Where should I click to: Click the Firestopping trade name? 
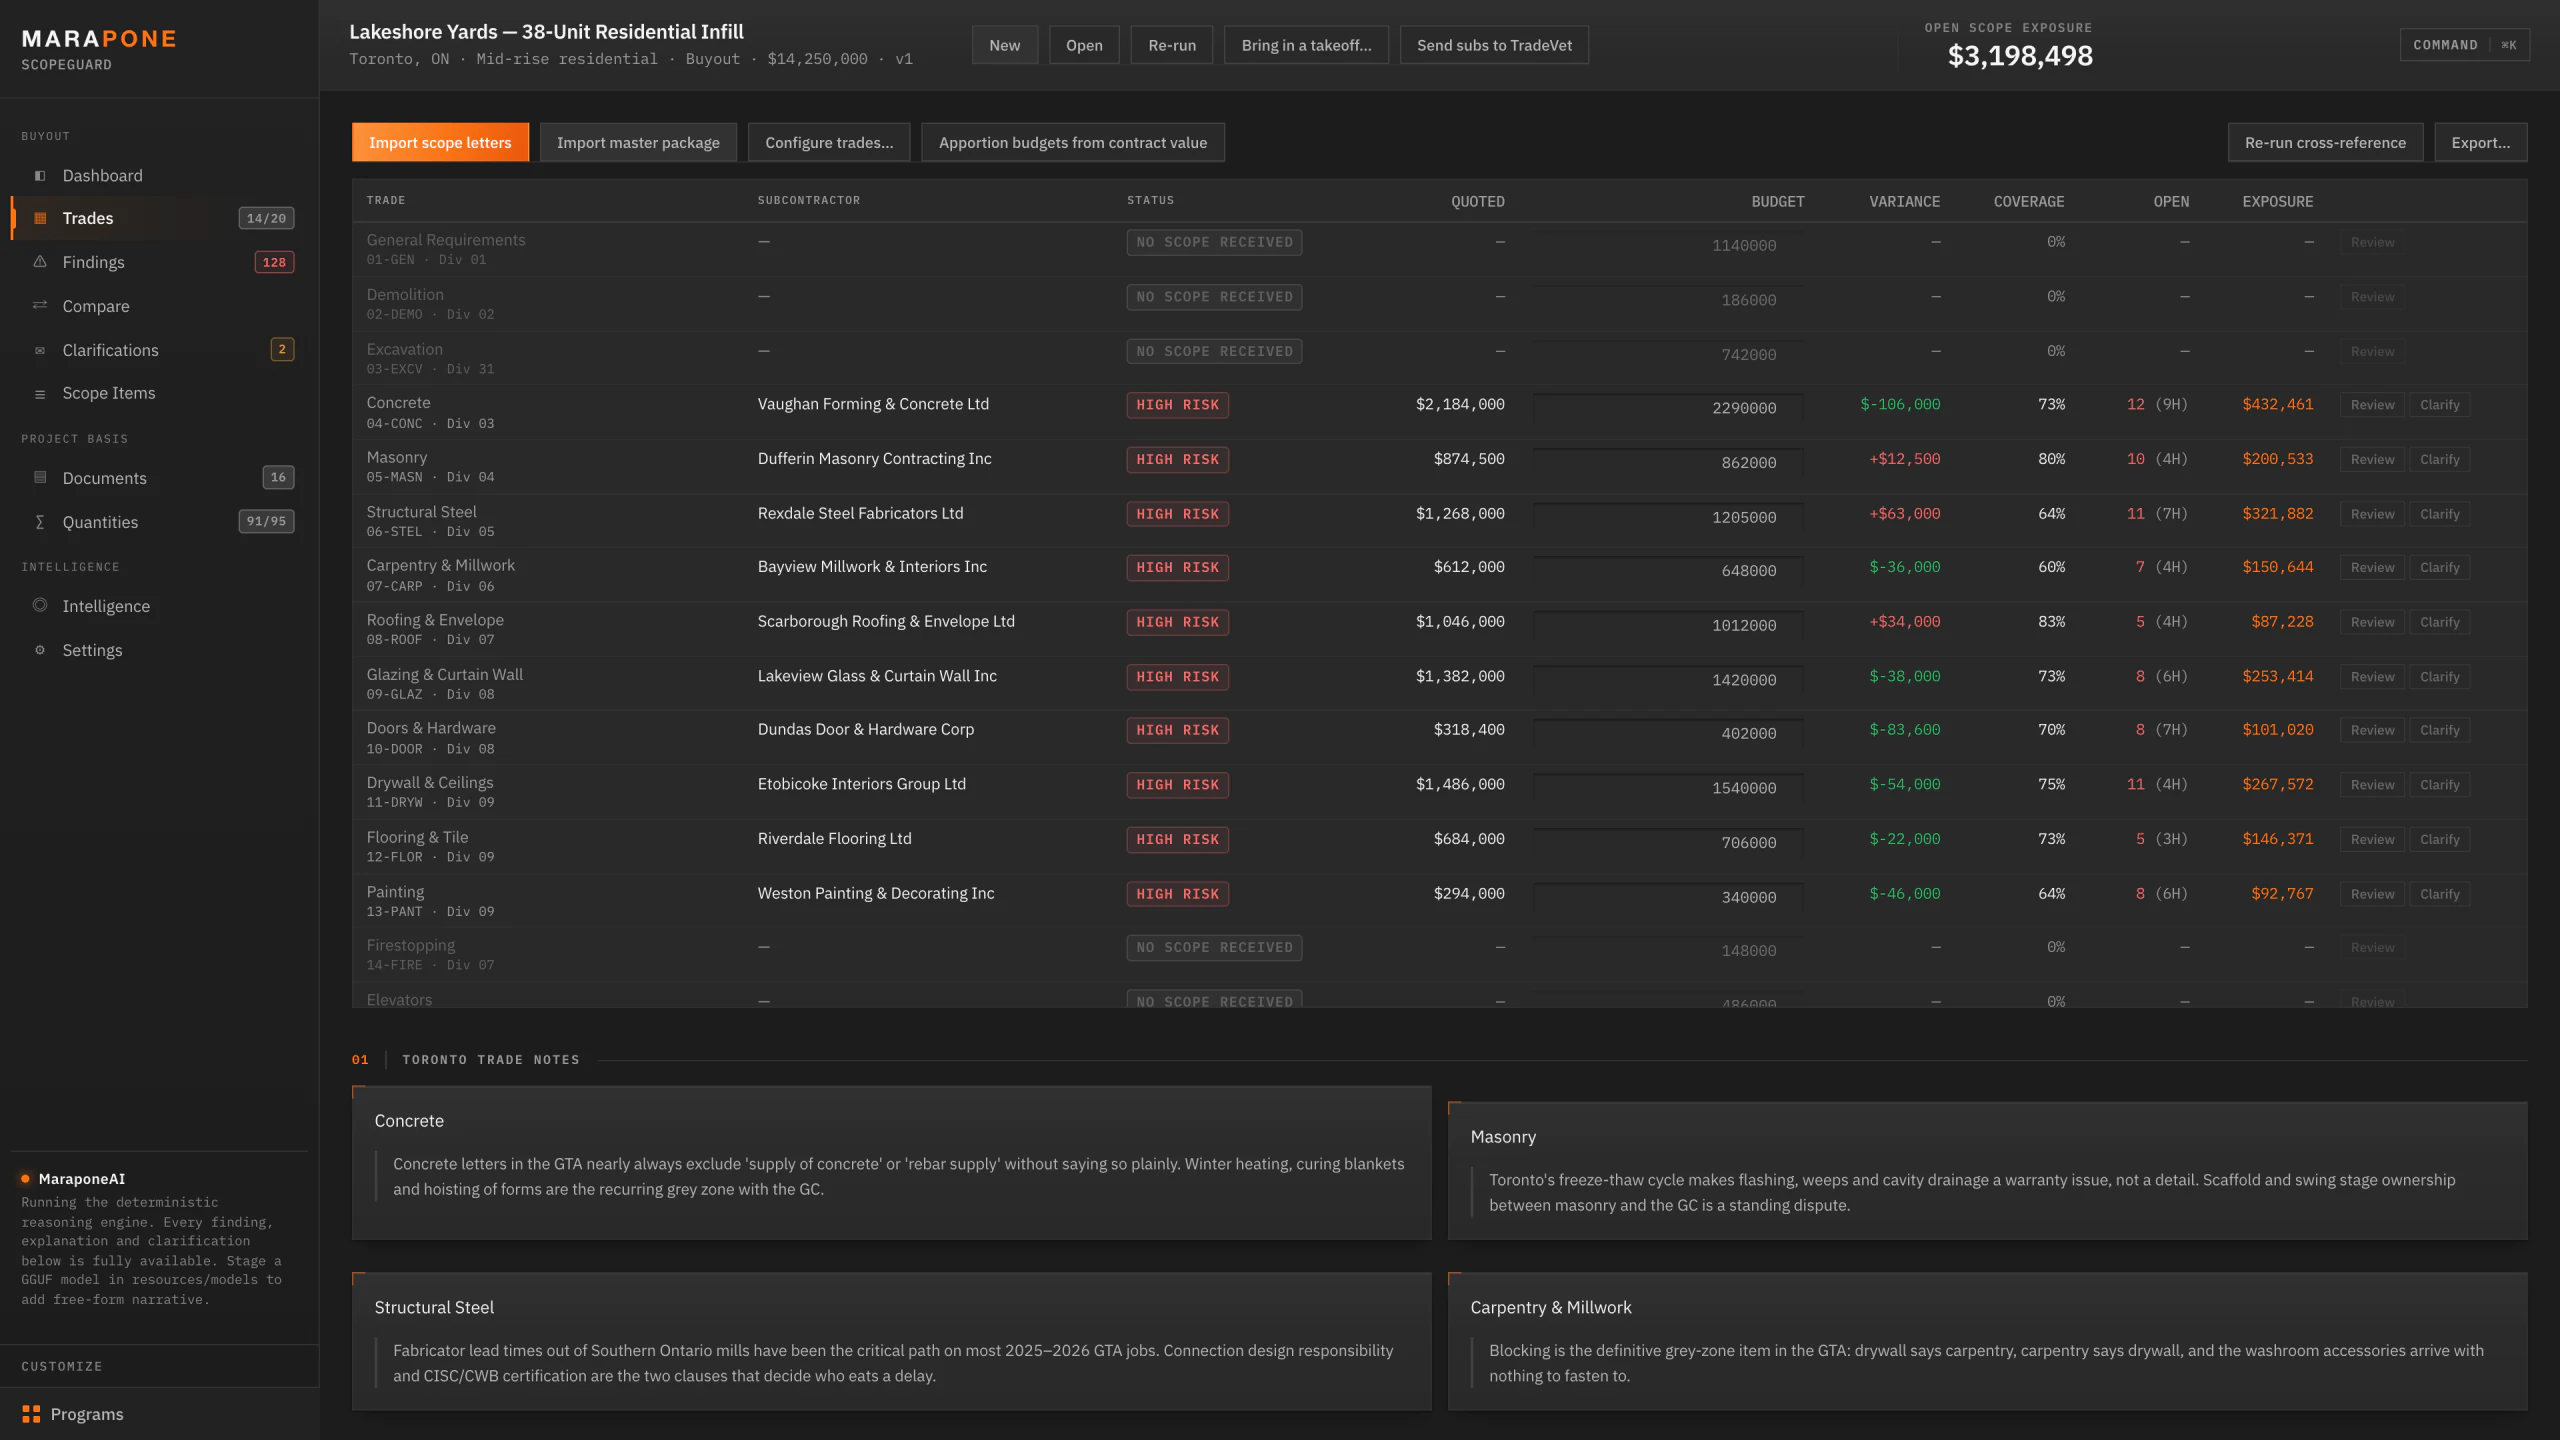pyautogui.click(x=410, y=945)
